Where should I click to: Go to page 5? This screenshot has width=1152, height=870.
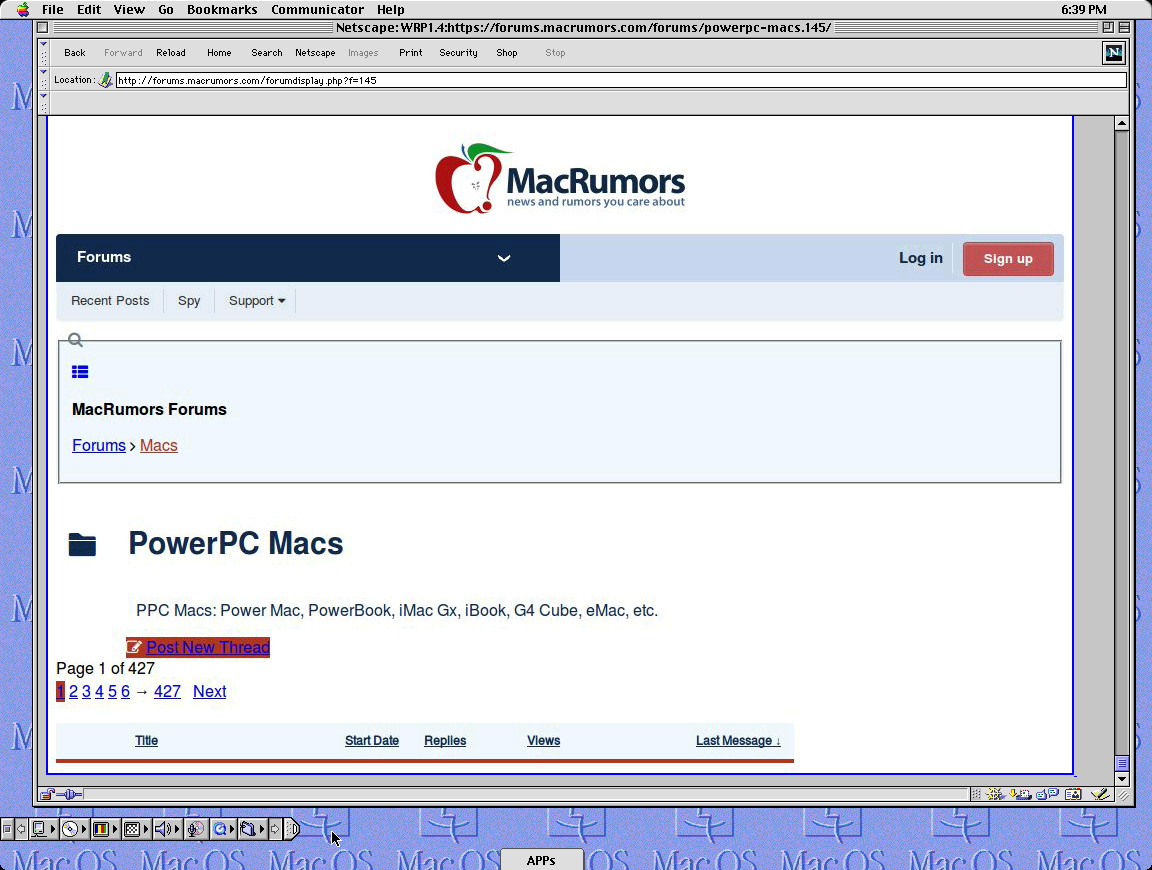click(x=112, y=691)
